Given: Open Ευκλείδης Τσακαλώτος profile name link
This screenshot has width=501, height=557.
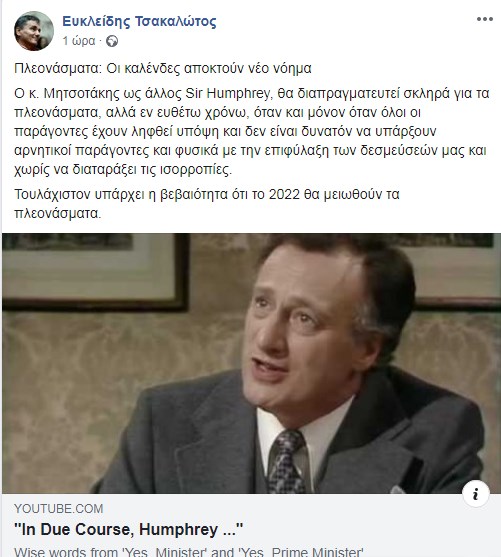Looking at the screenshot, I should (139, 21).
